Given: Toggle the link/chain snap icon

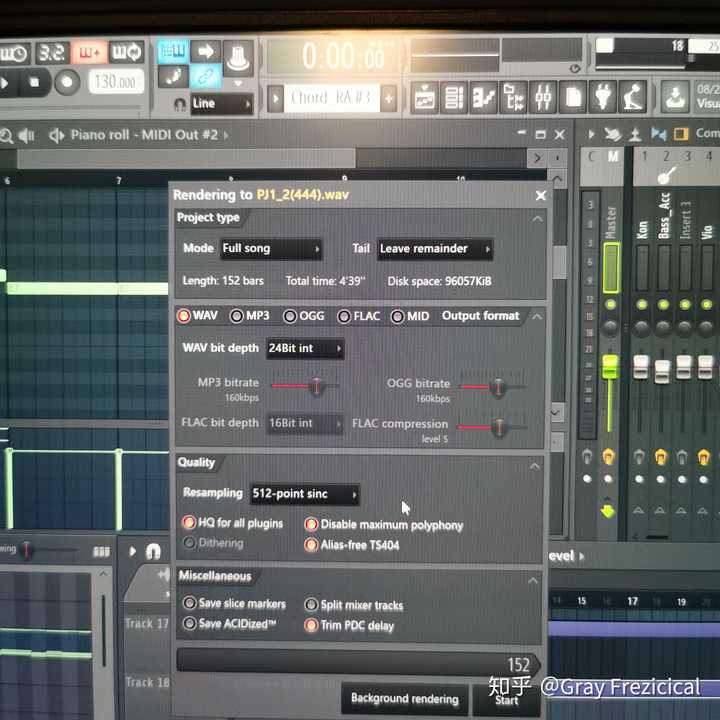Looking at the screenshot, I should tap(205, 78).
